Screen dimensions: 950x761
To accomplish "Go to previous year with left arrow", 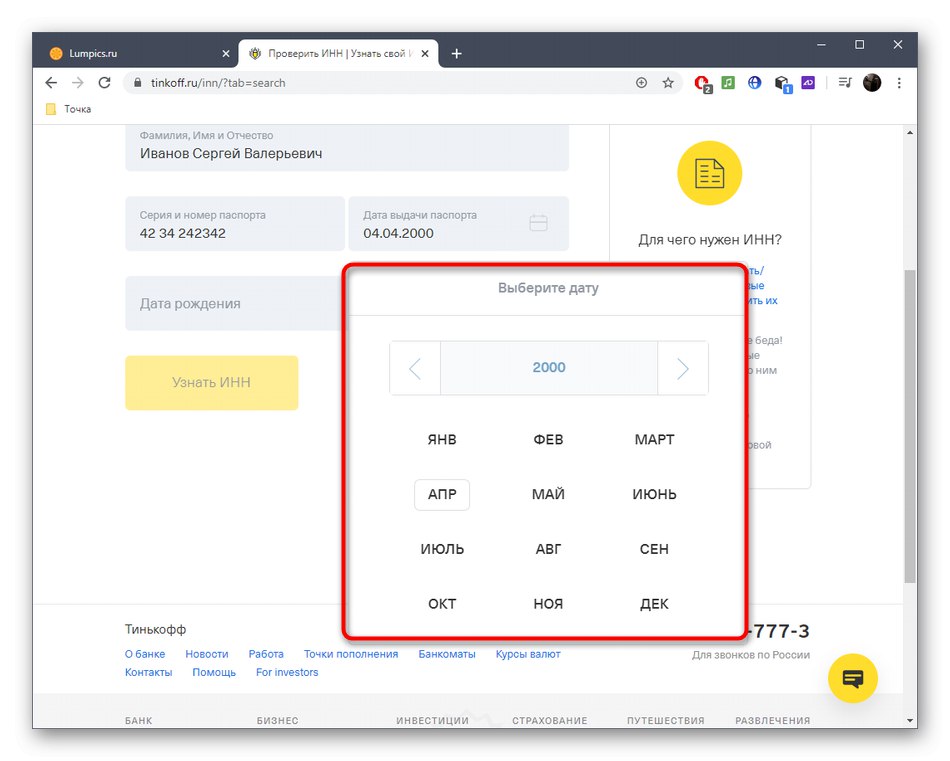I will (415, 368).
